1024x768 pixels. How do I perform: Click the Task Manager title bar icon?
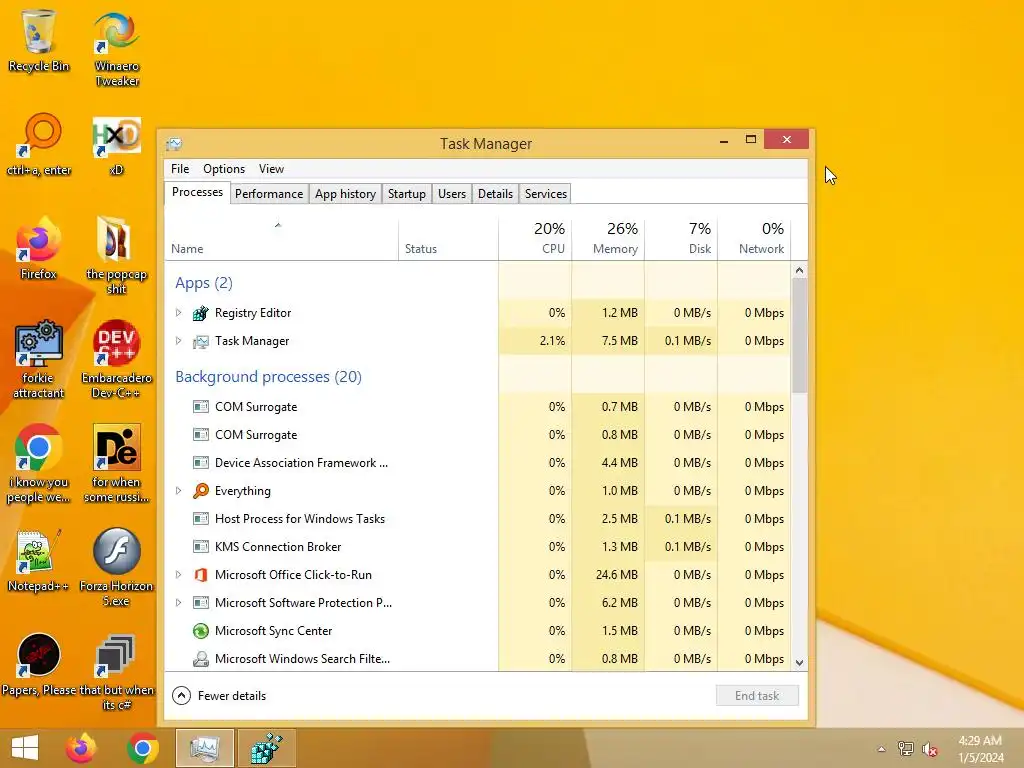174,144
